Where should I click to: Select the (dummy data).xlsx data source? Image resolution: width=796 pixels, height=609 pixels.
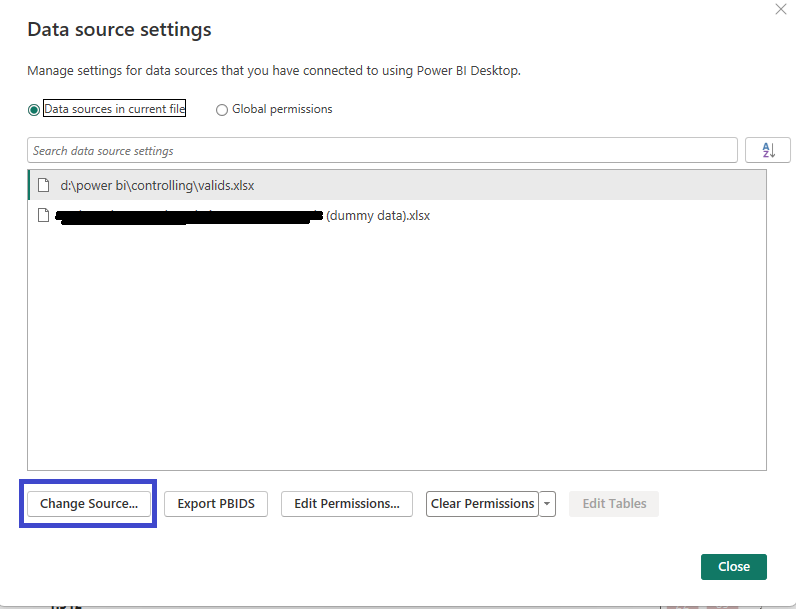[397, 215]
